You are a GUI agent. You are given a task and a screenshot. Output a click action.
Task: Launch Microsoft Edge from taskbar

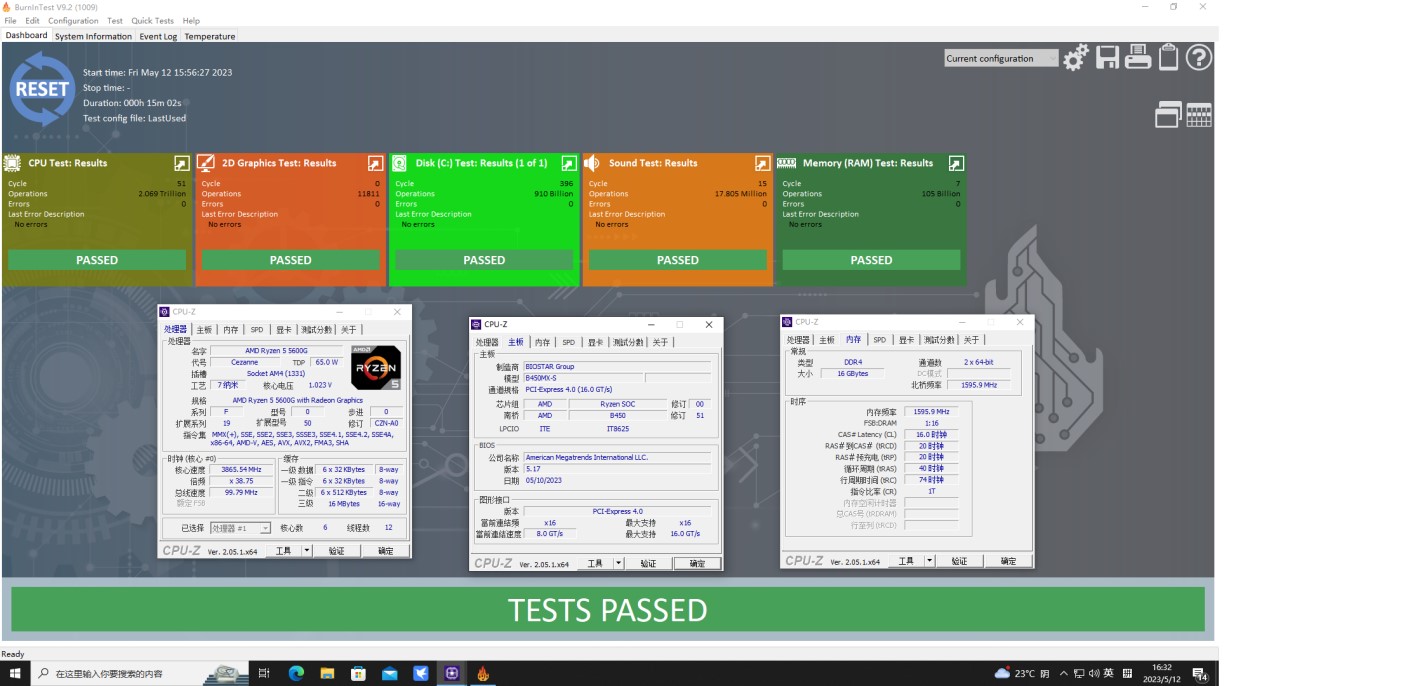(296, 674)
